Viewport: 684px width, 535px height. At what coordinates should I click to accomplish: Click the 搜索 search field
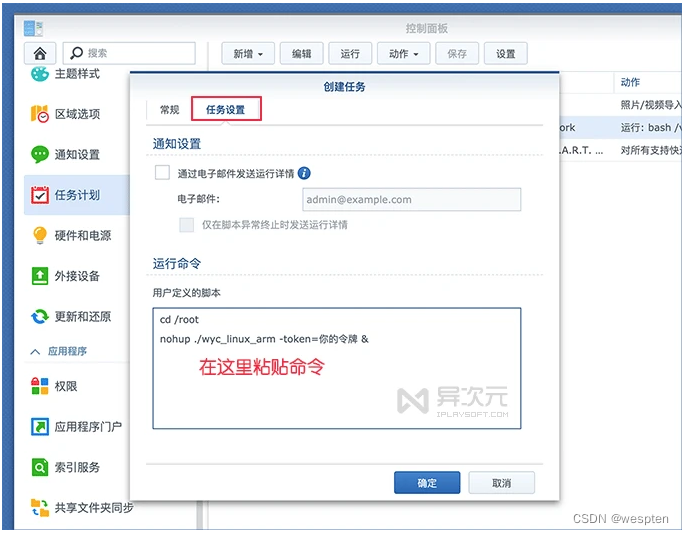click(x=129, y=53)
